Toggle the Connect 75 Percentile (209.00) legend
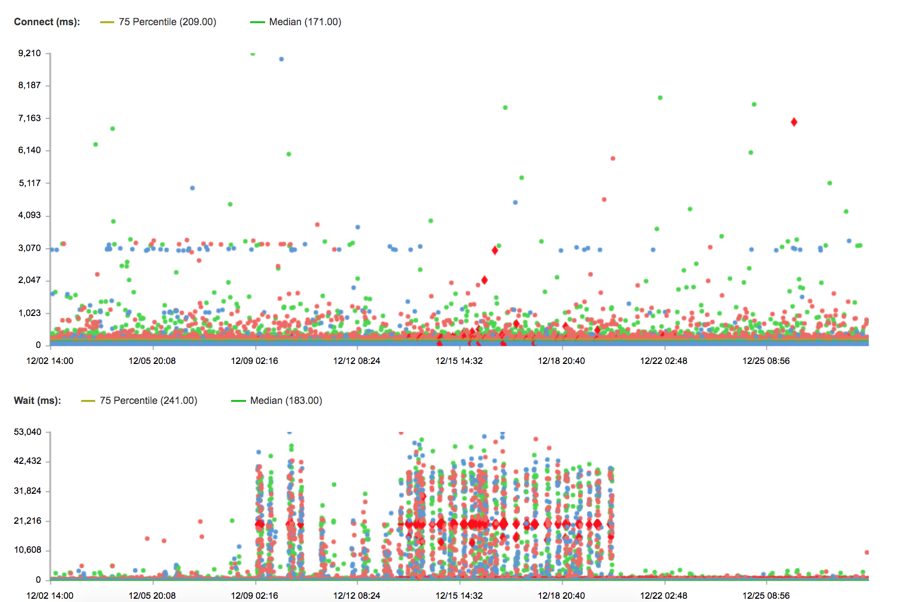The height and width of the screenshot is (602, 903). pos(158,22)
